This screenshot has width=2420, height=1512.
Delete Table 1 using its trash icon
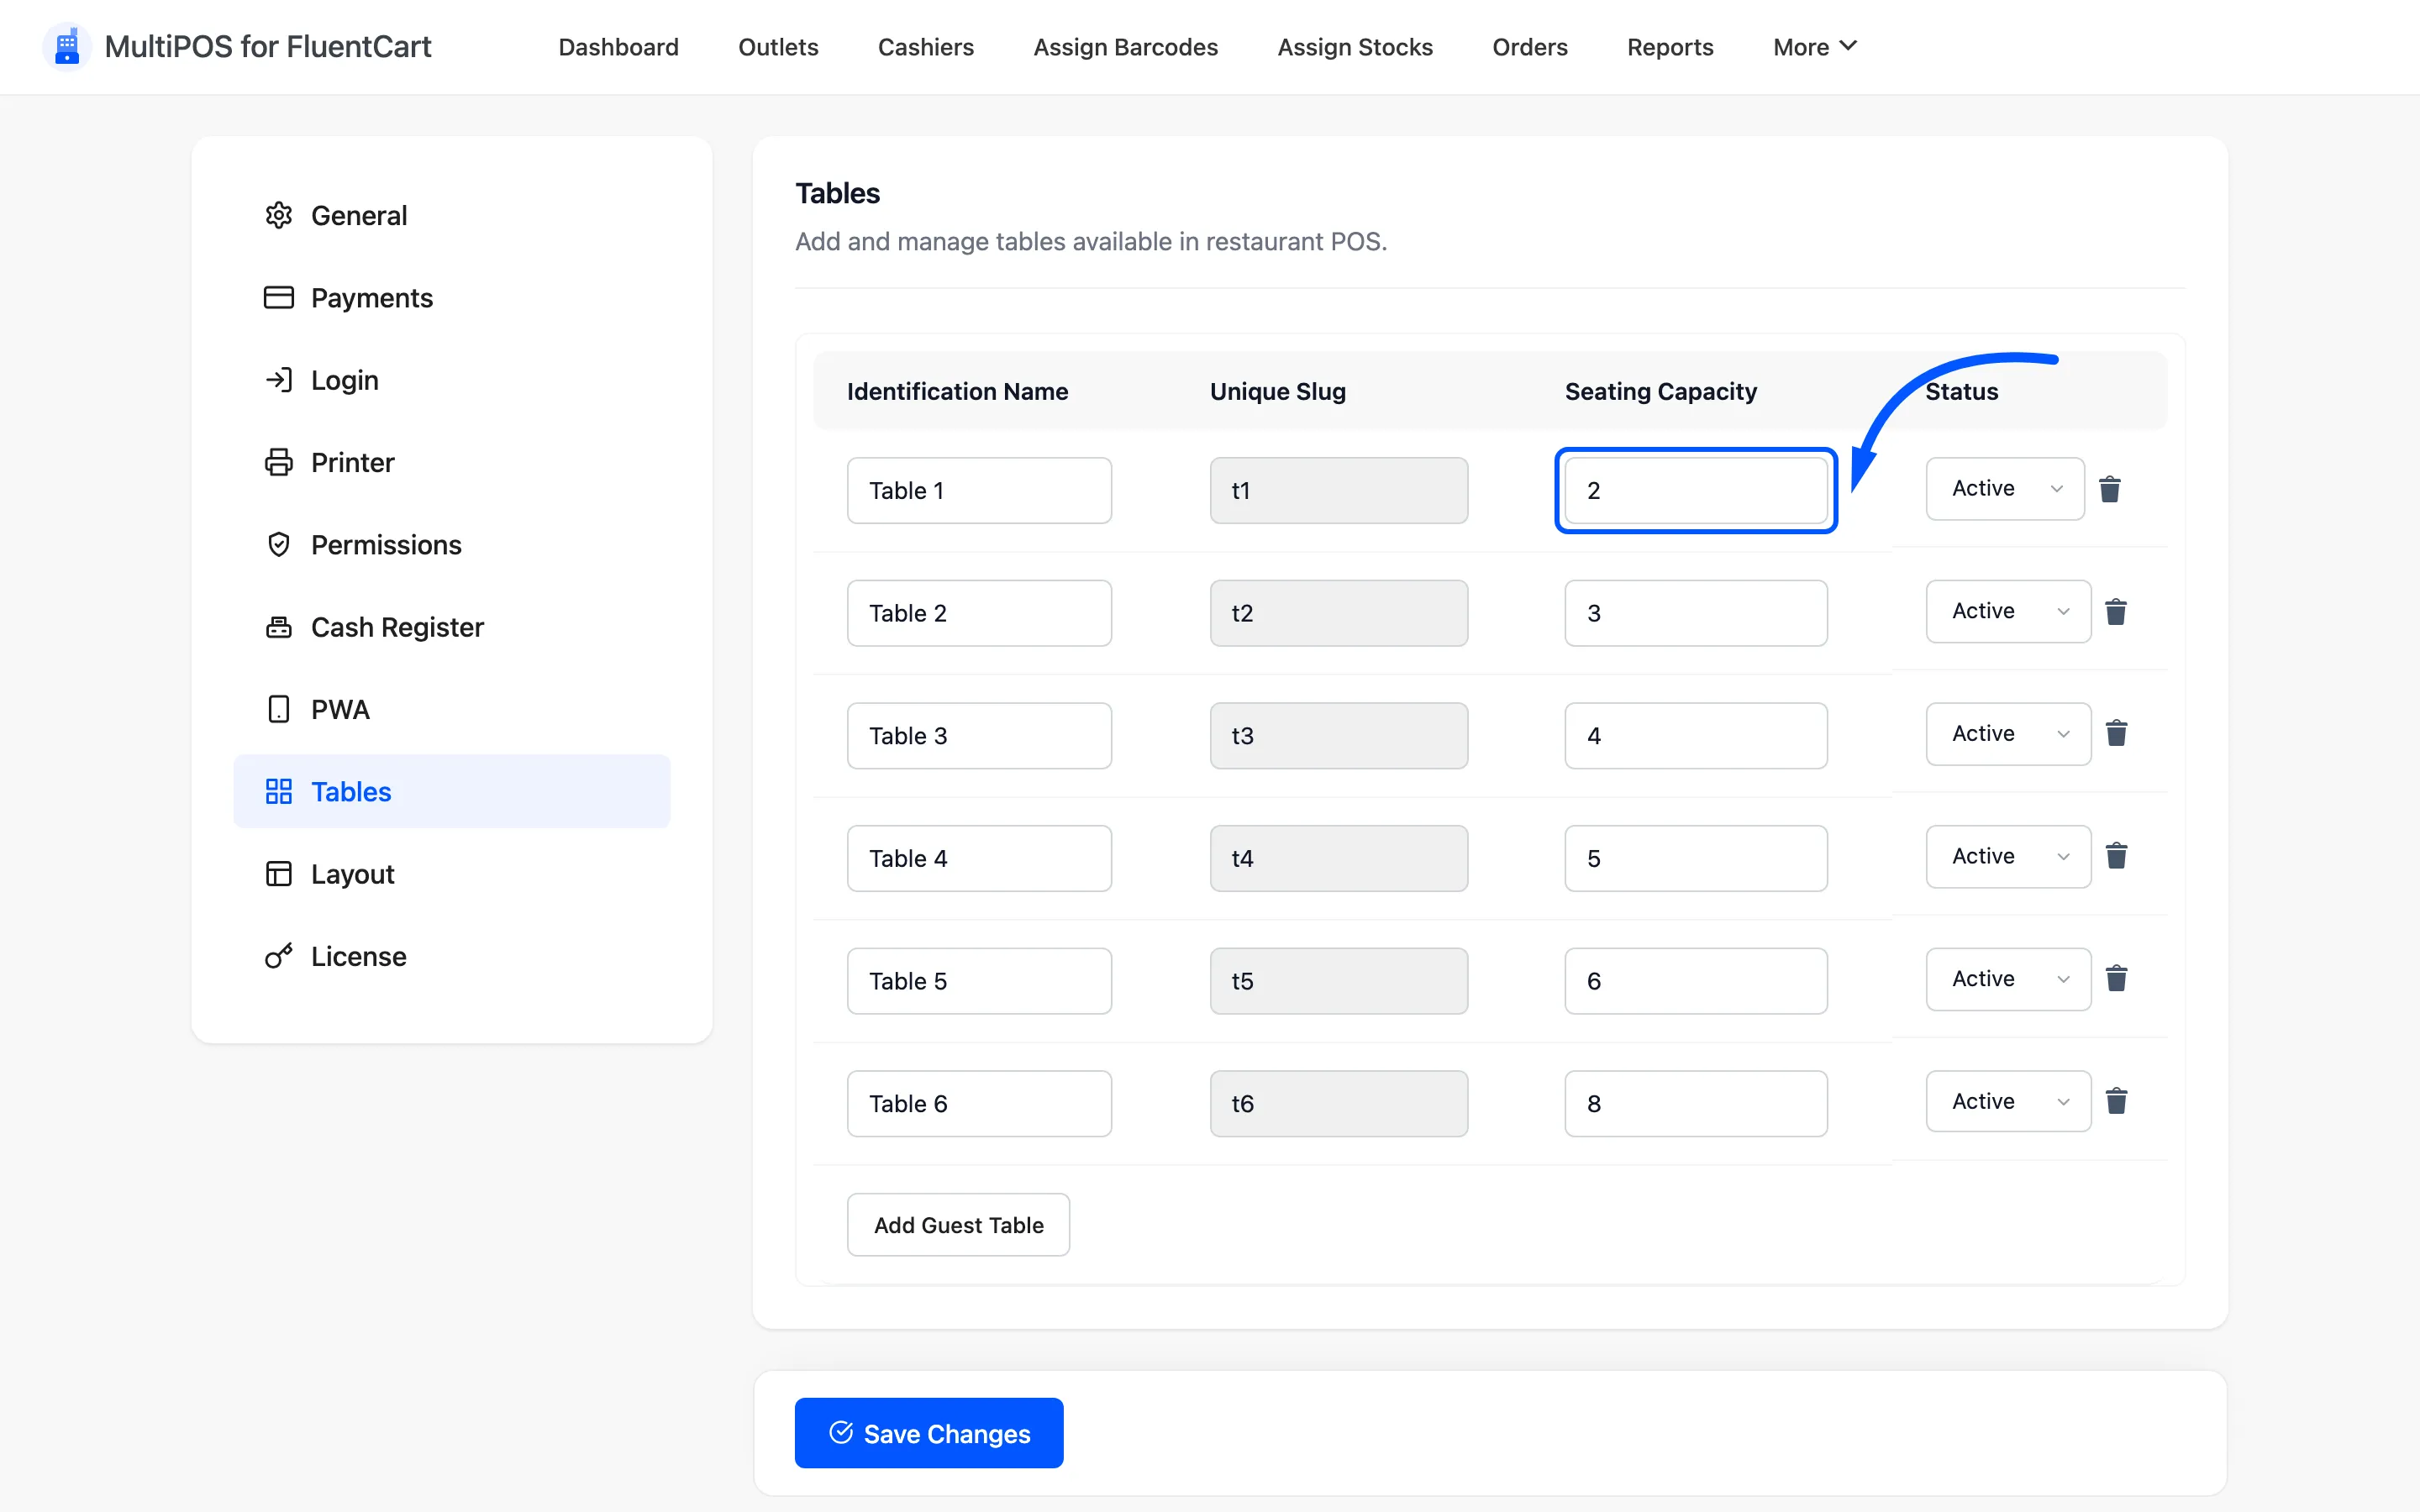pos(2110,489)
